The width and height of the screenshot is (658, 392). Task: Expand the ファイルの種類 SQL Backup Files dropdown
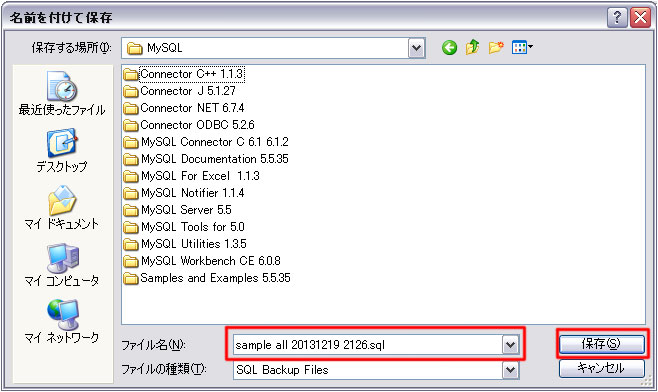[x=510, y=370]
